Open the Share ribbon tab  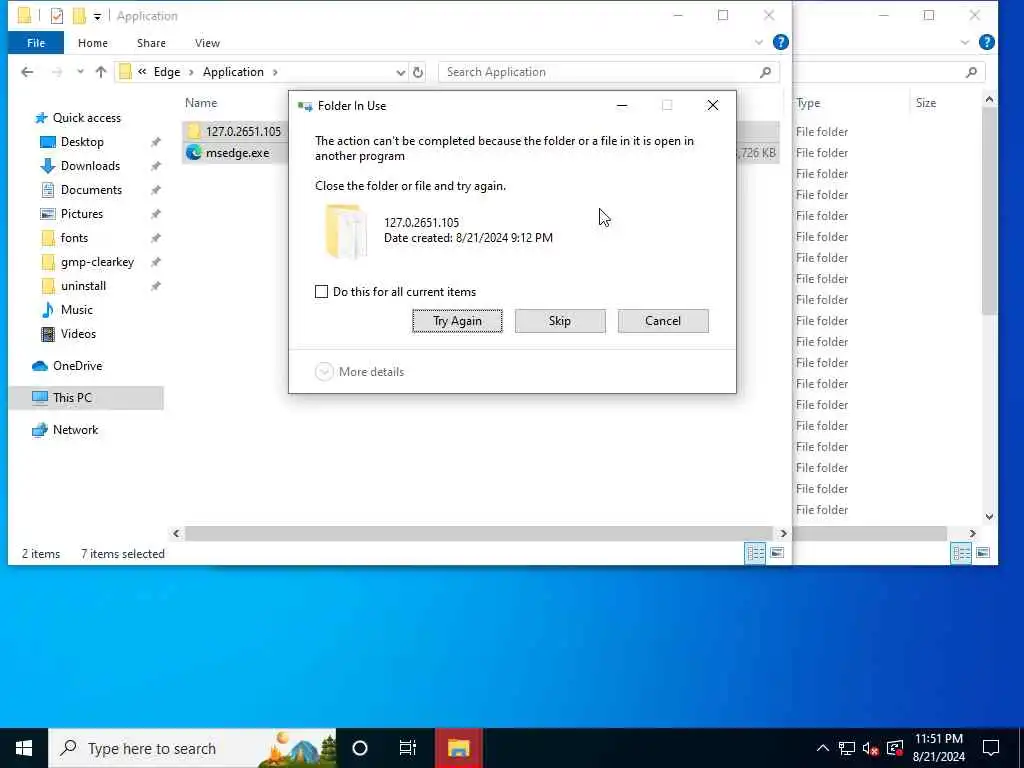151,43
